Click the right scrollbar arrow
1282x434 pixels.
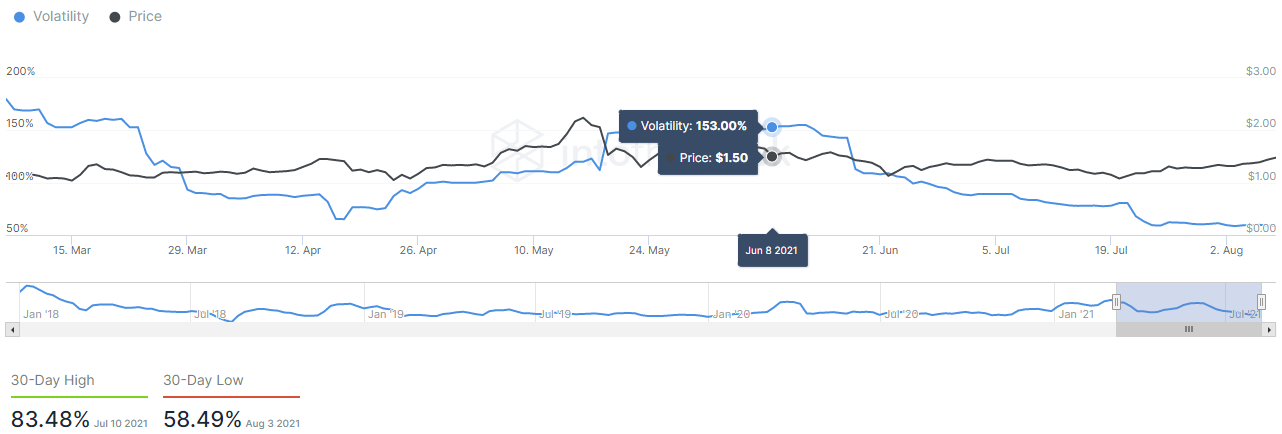coord(1269,329)
